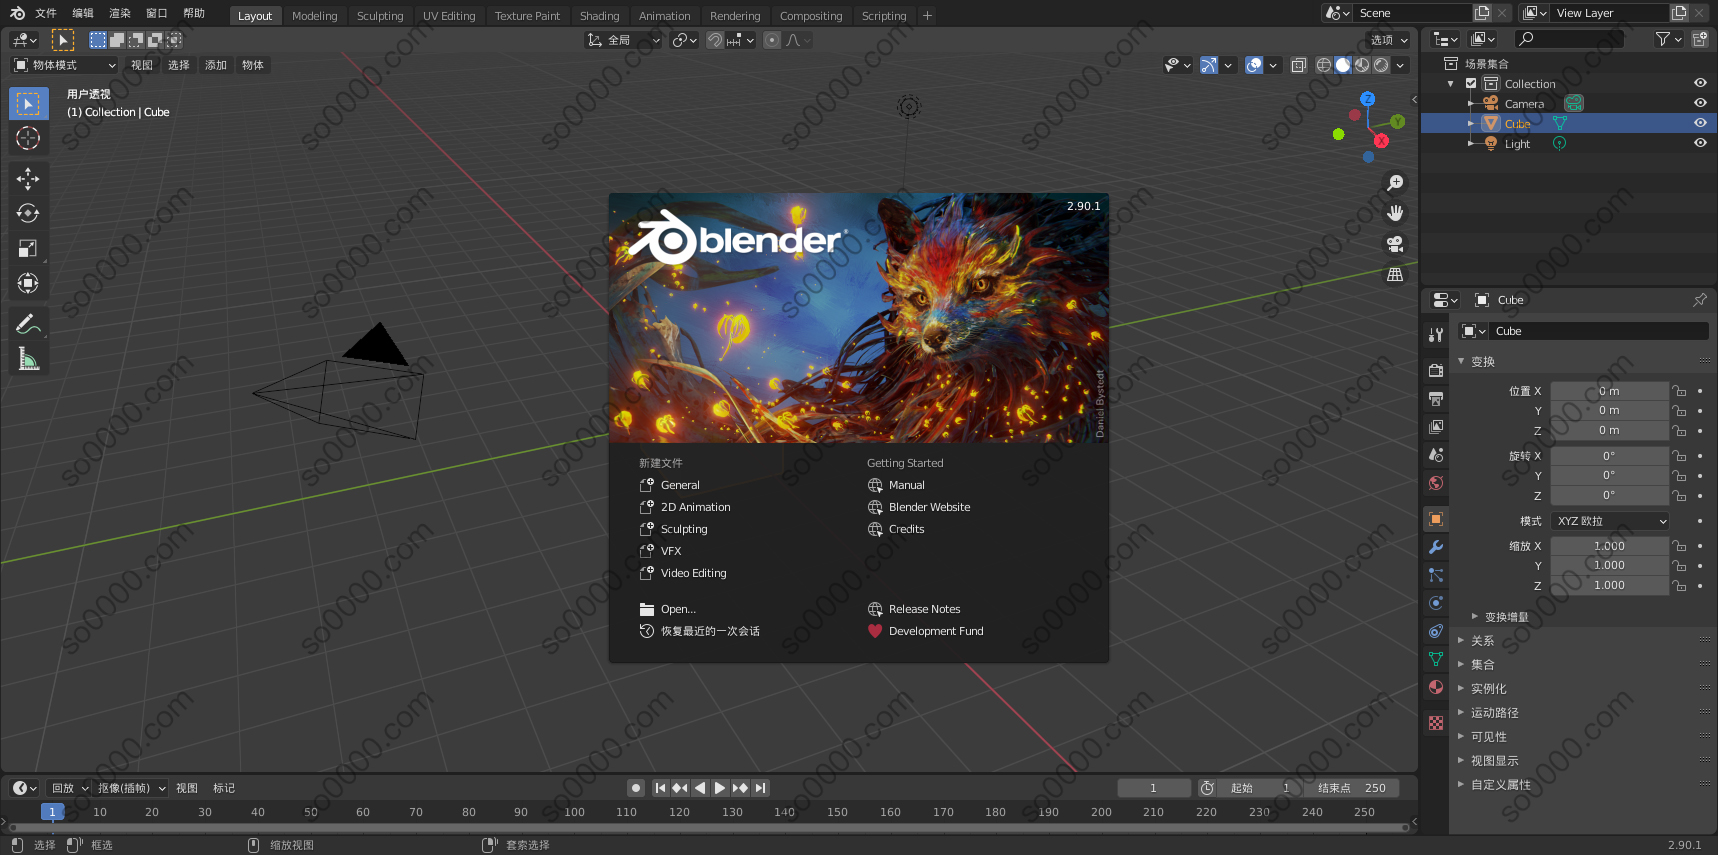Open the File (文件) menu

[x=46, y=13]
